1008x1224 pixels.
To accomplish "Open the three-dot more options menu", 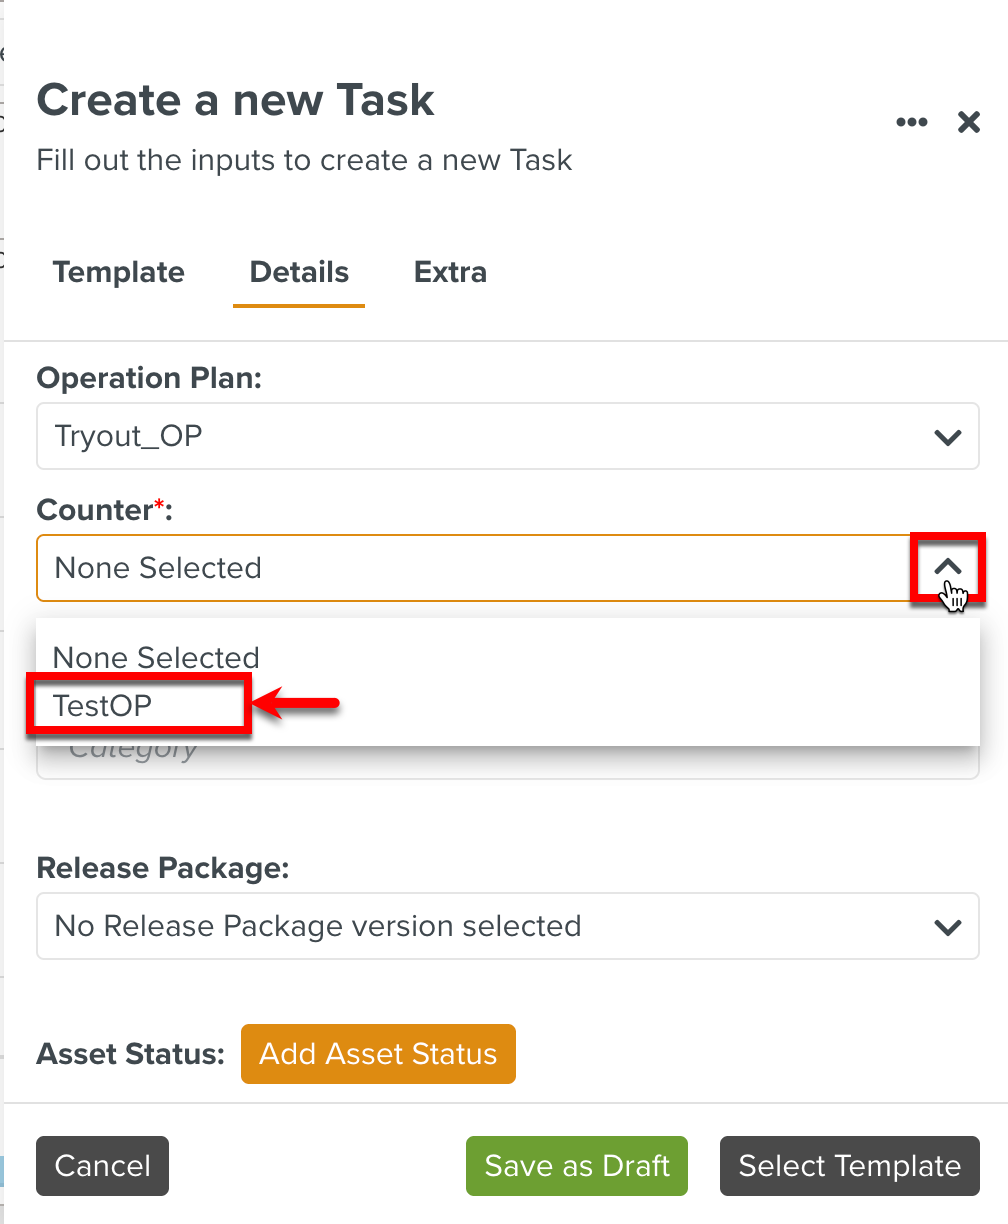I will pyautogui.click(x=911, y=122).
